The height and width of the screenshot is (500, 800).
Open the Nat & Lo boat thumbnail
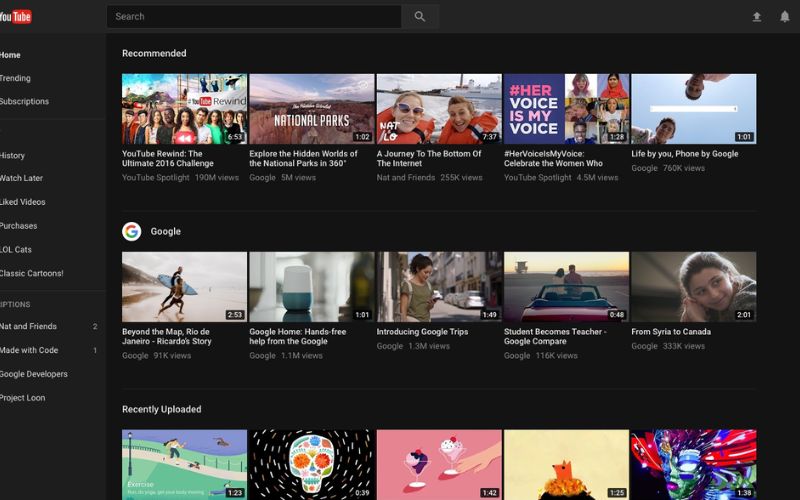439,109
